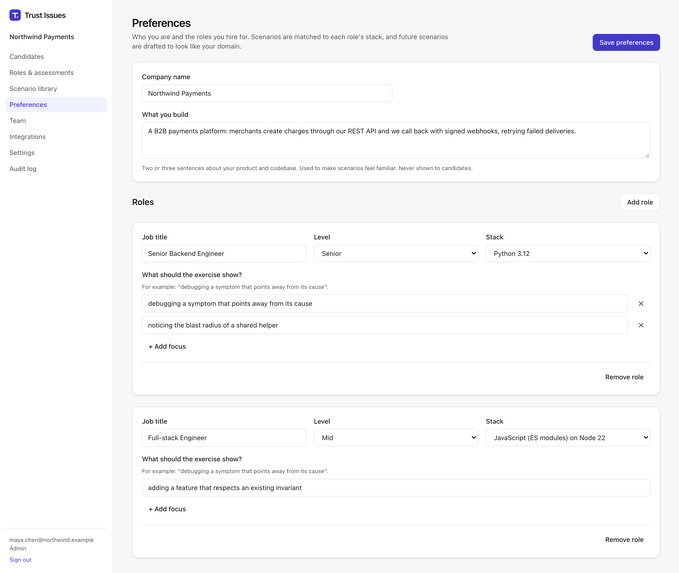Viewport: 679px width, 573px height.
Task: Click the What you build text area
Action: pos(396,141)
